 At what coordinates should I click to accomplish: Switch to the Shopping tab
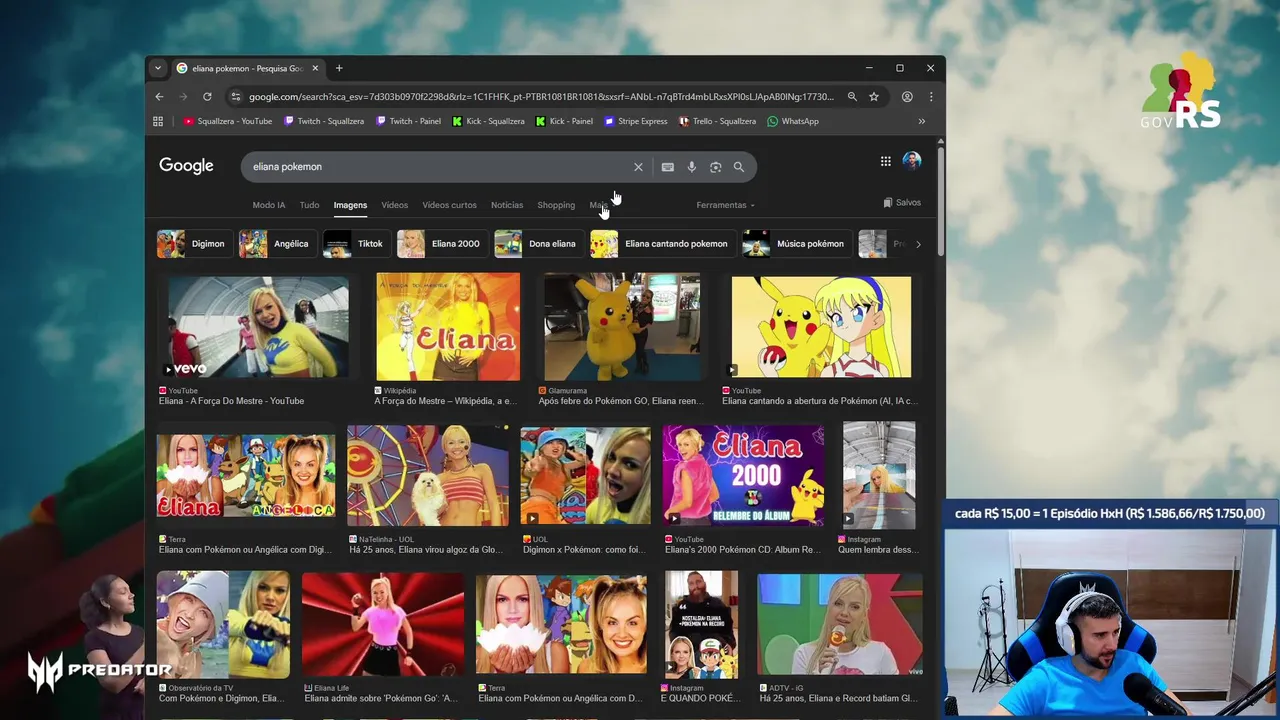(x=556, y=205)
